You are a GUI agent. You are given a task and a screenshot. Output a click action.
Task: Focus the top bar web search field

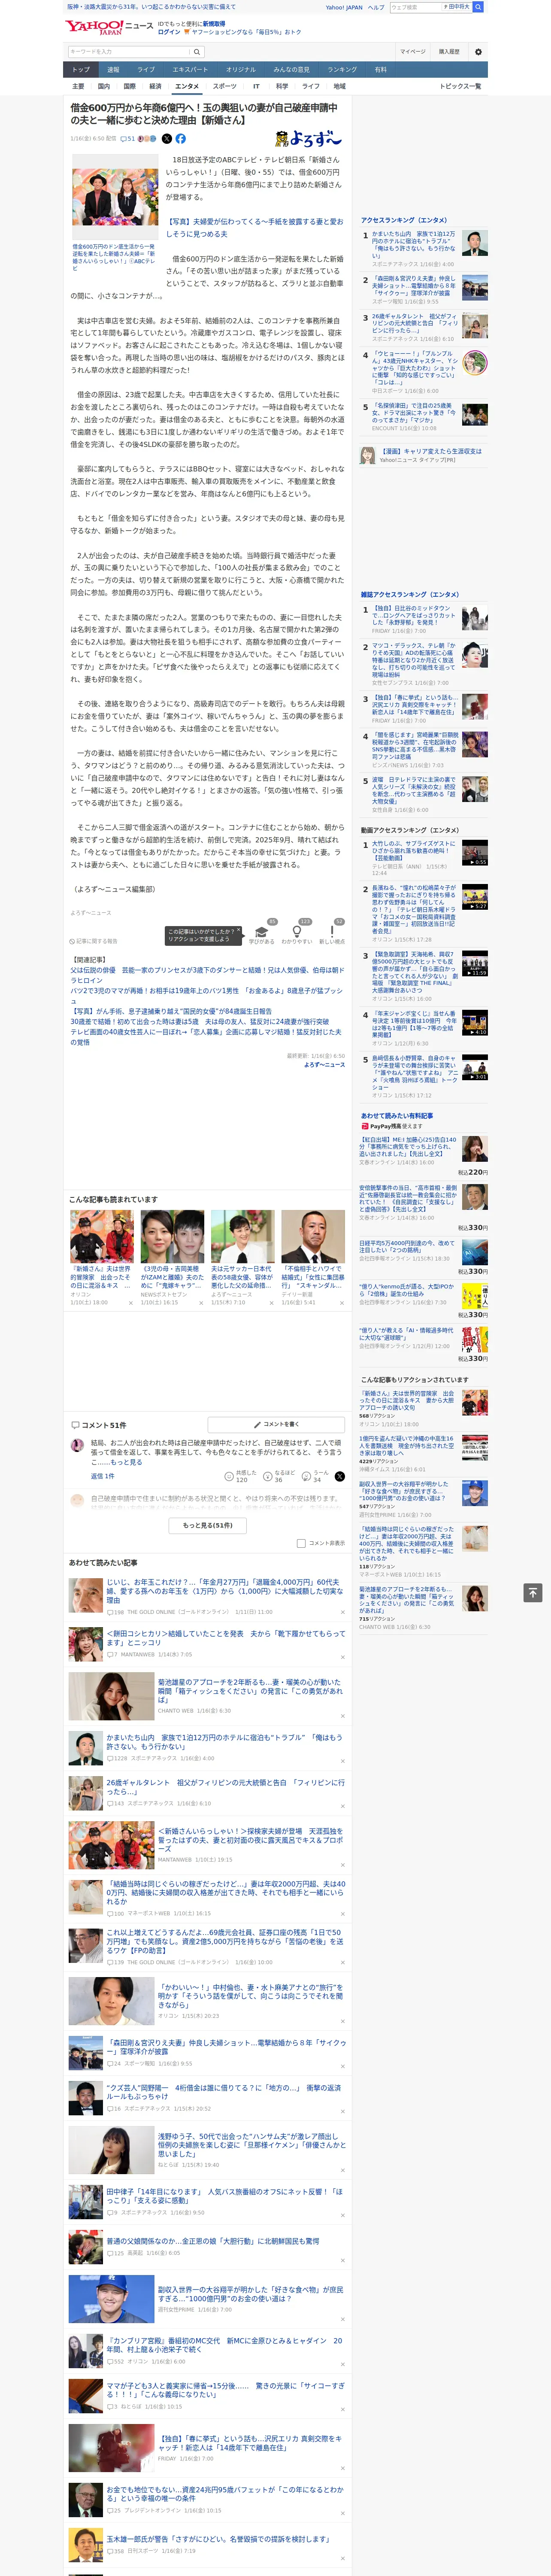point(415,7)
